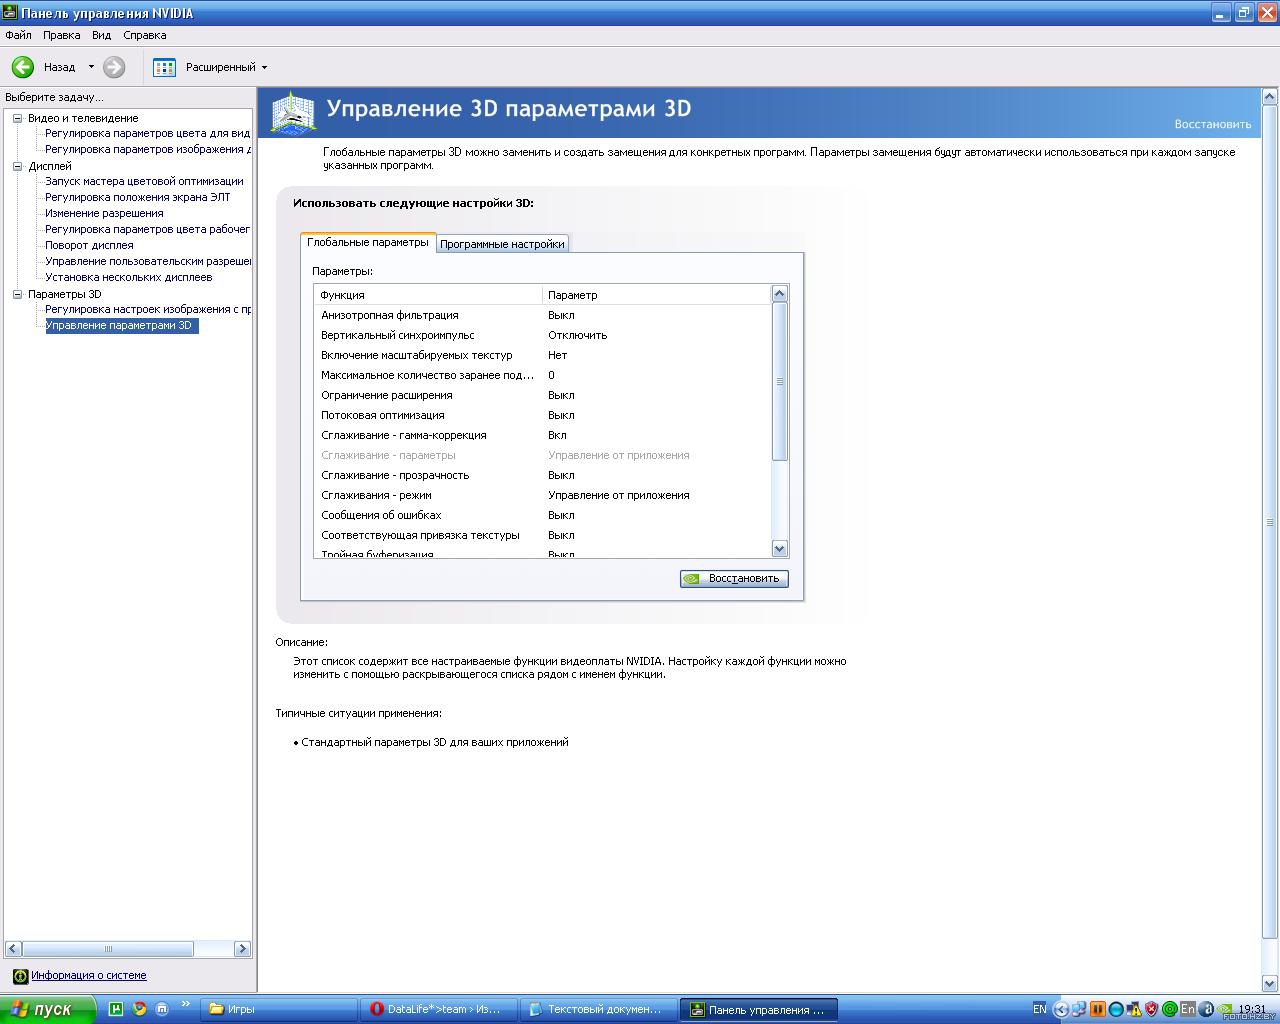Open the Back button history dropdown arrow

pyautogui.click(x=91, y=67)
